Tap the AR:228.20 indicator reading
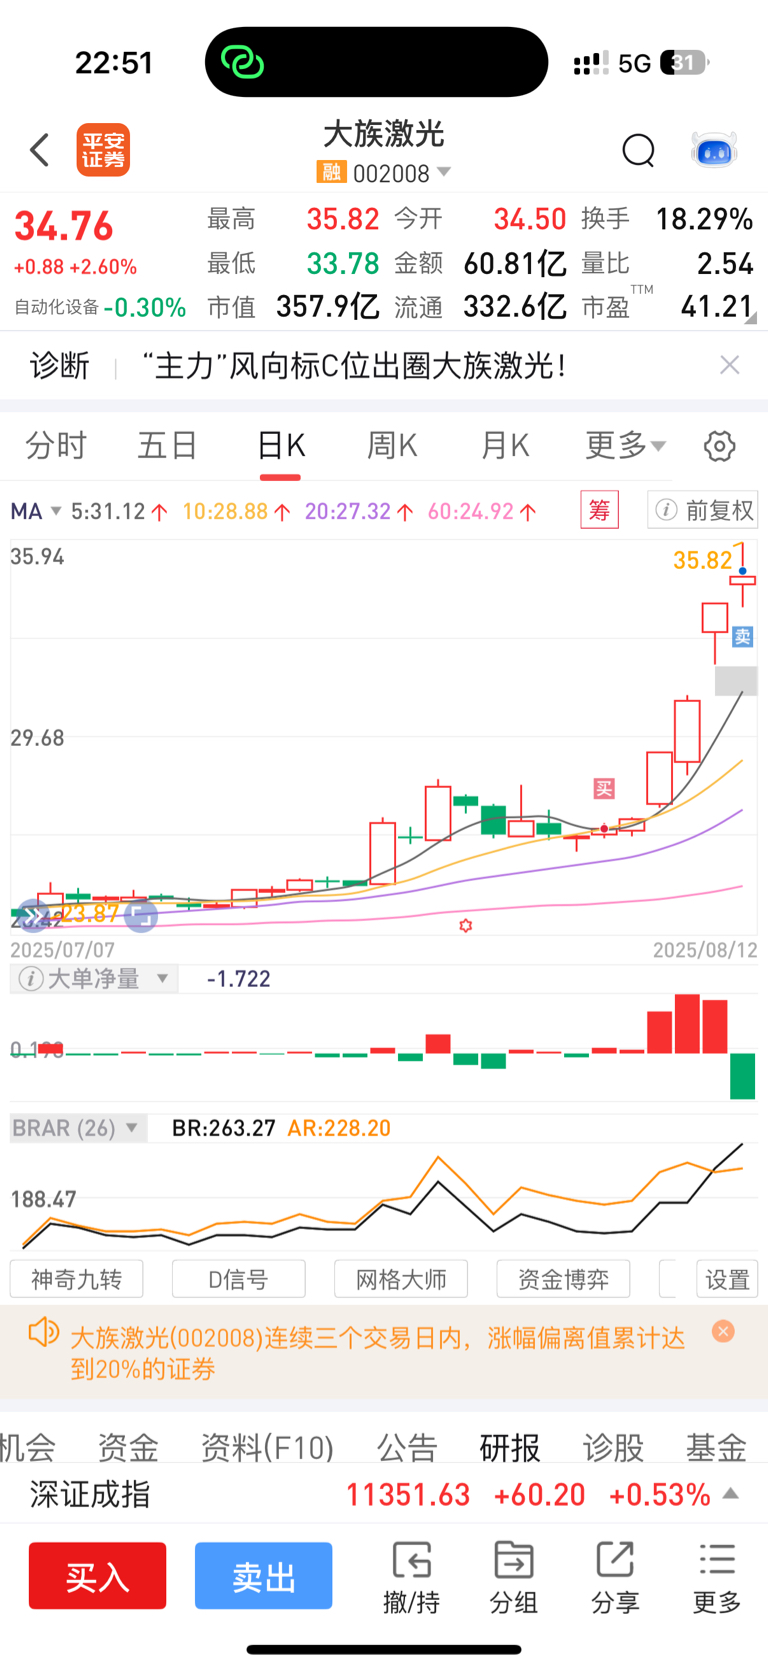Viewport: 768px width, 1670px height. [339, 1128]
